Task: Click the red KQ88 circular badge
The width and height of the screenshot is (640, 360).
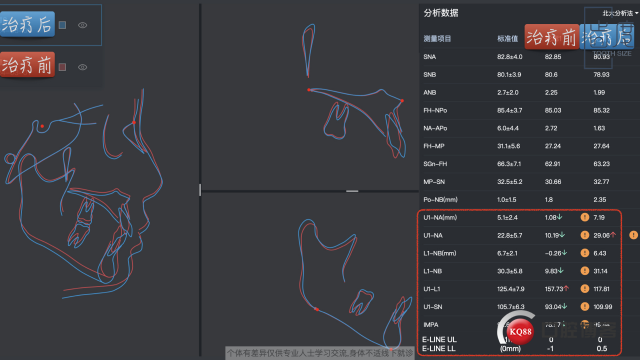Action: [x=520, y=331]
